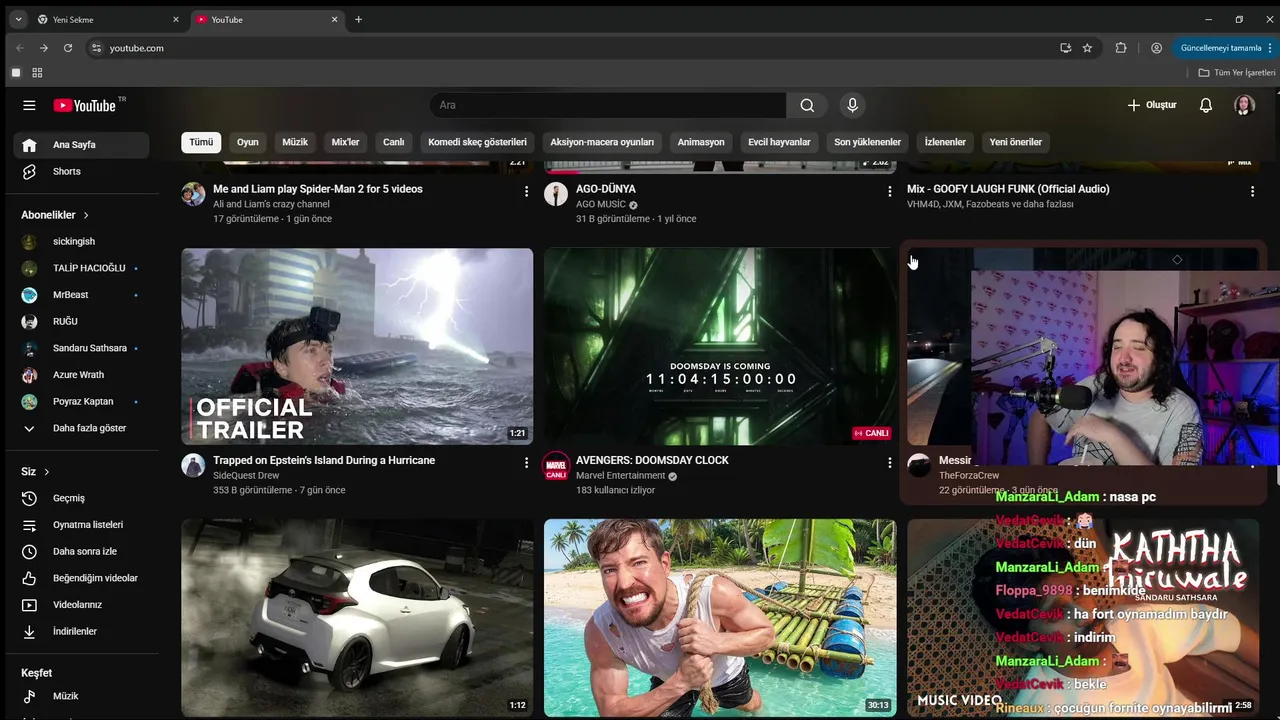1280x720 pixels.
Task: Open the TALİP HACIOĞLU subscription
Action: pos(81,268)
